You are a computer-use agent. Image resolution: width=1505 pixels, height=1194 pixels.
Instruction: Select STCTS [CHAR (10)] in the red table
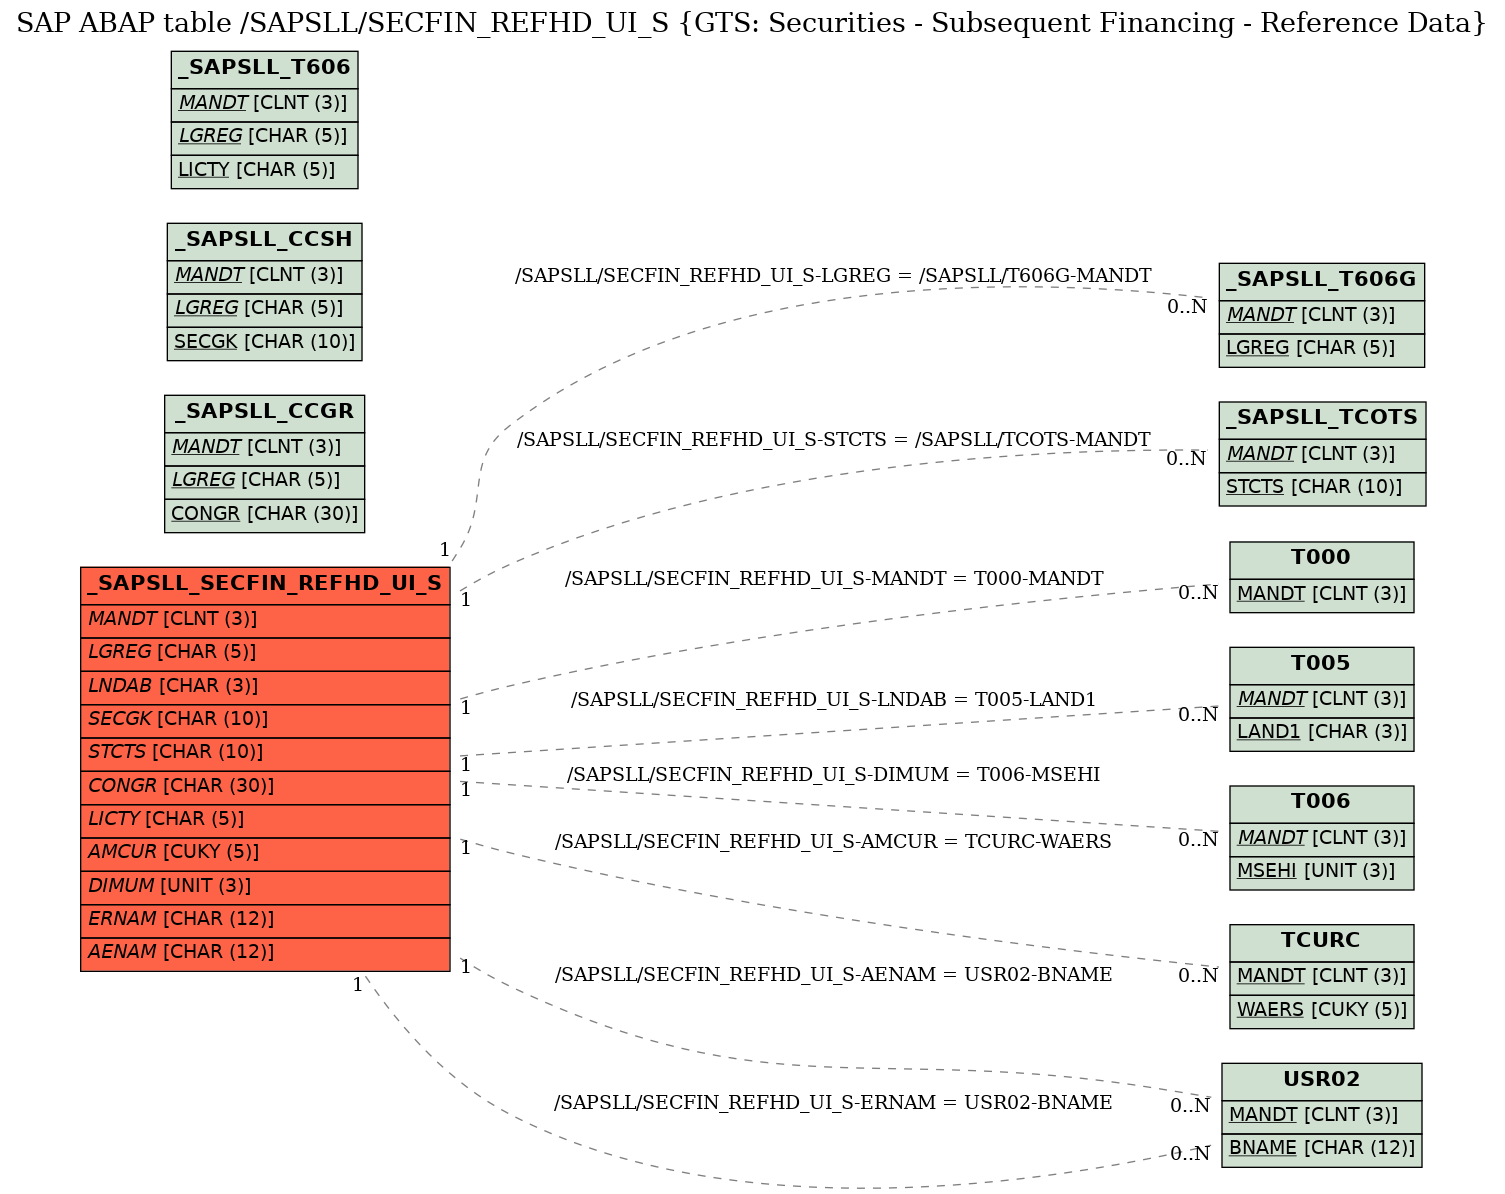265,753
